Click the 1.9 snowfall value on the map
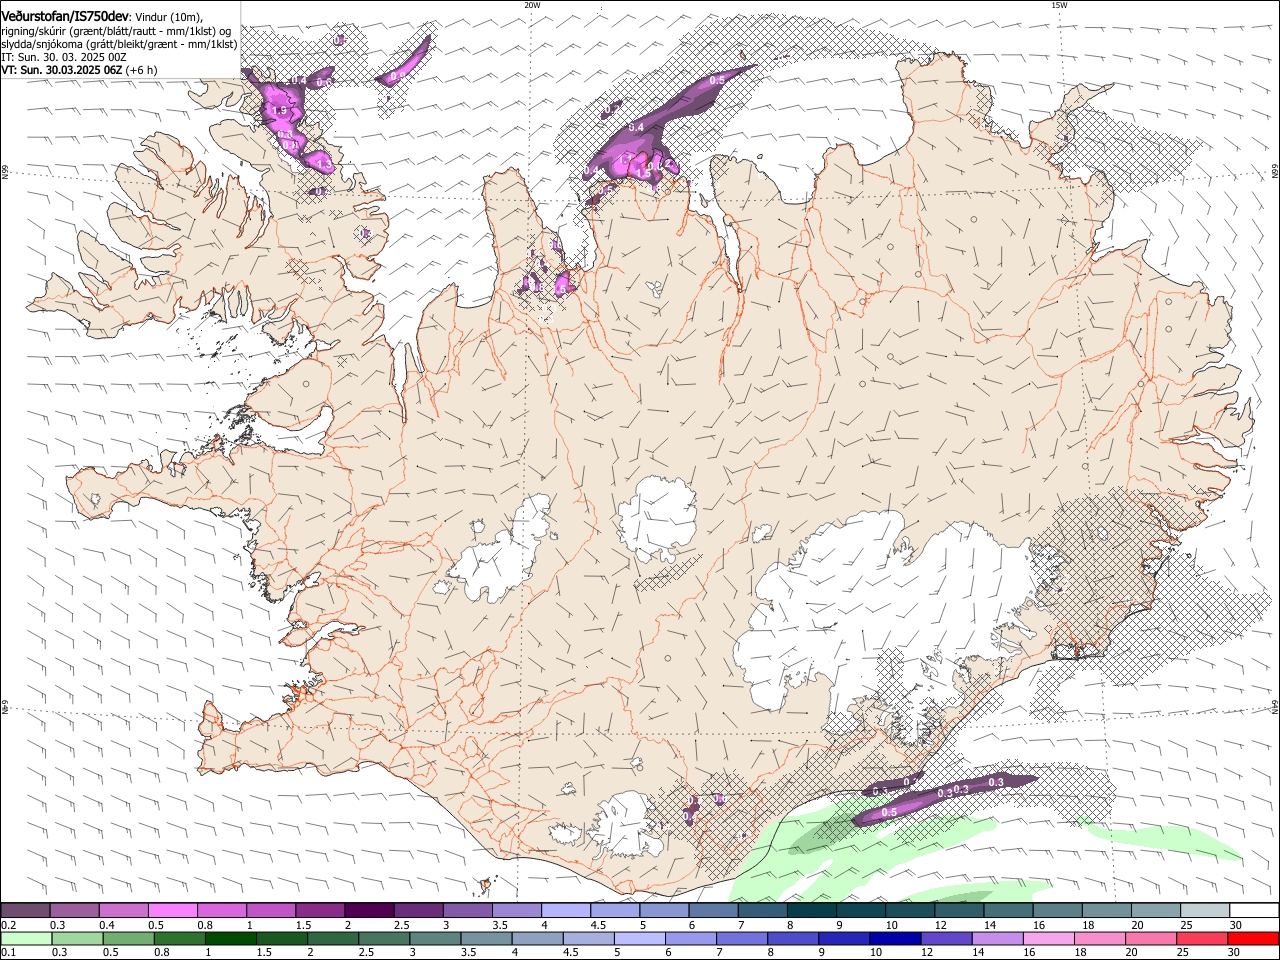The image size is (1280, 960). [279, 110]
